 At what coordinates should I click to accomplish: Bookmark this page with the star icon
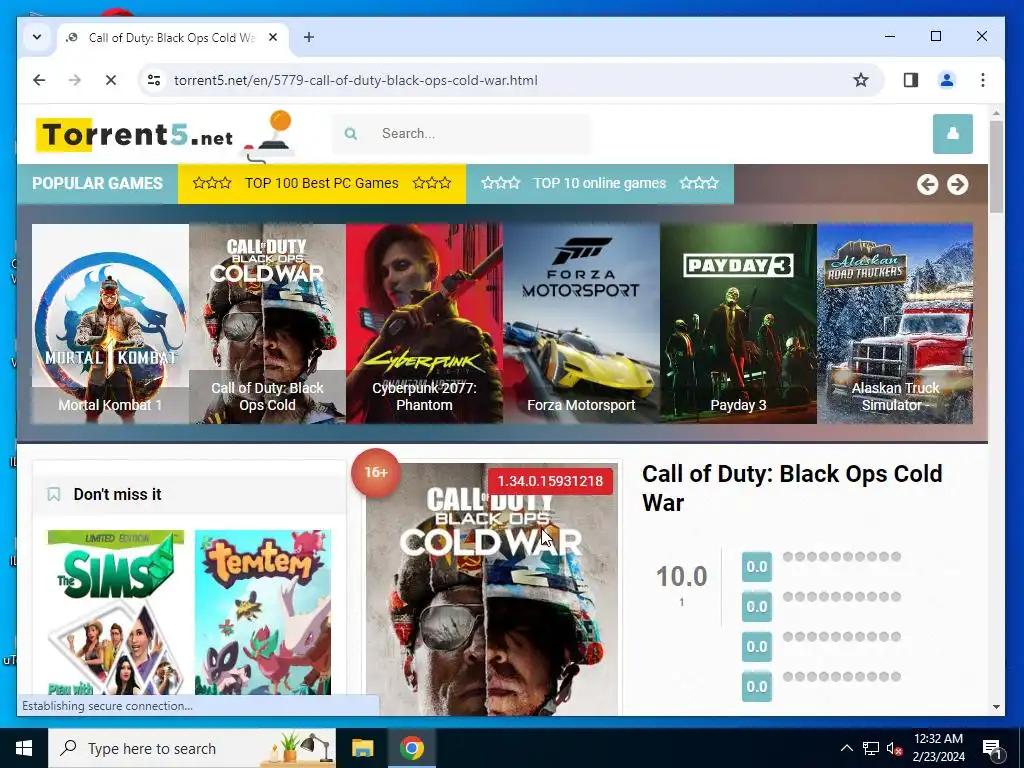[861, 80]
